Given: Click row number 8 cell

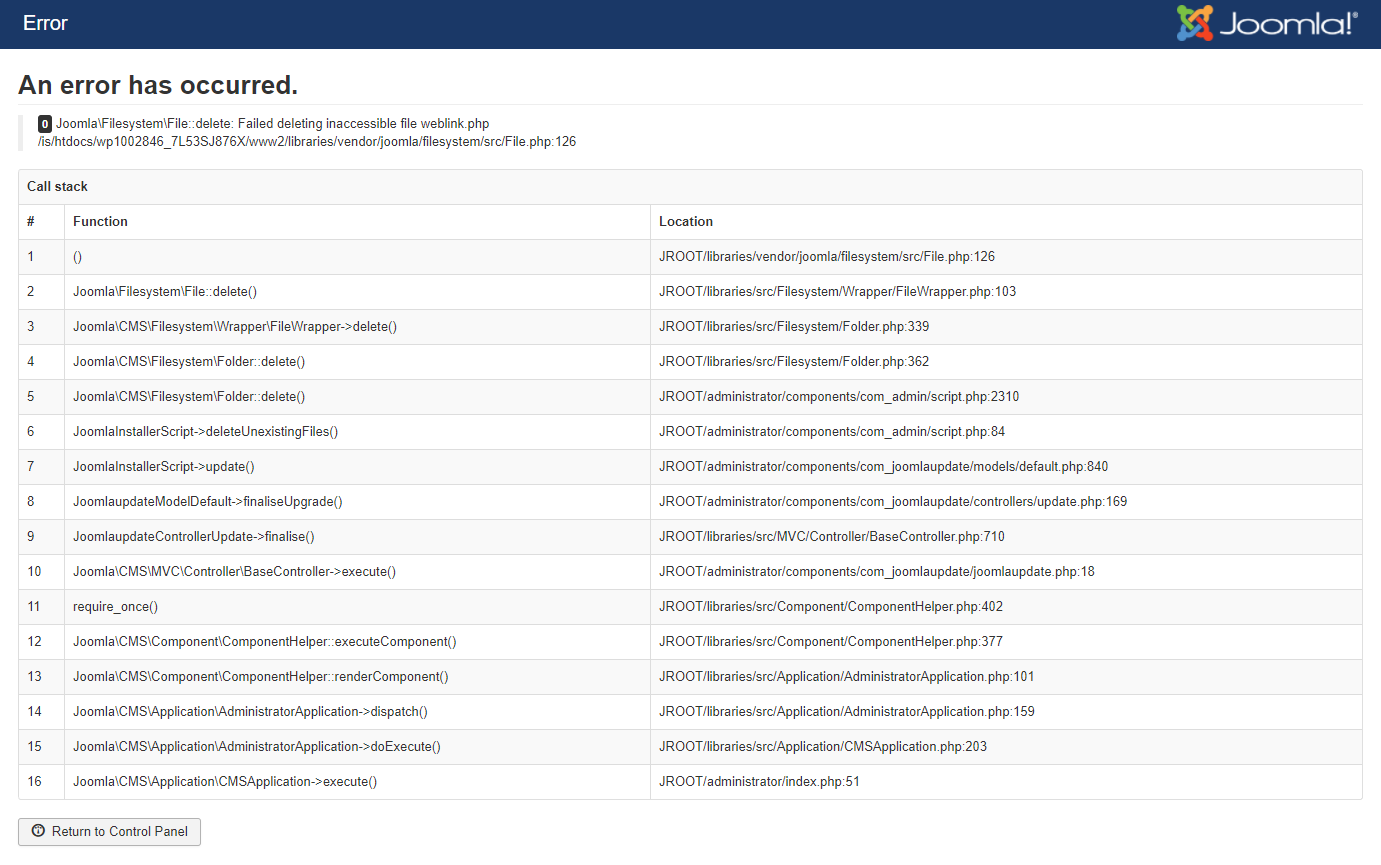Looking at the screenshot, I should pos(41,502).
